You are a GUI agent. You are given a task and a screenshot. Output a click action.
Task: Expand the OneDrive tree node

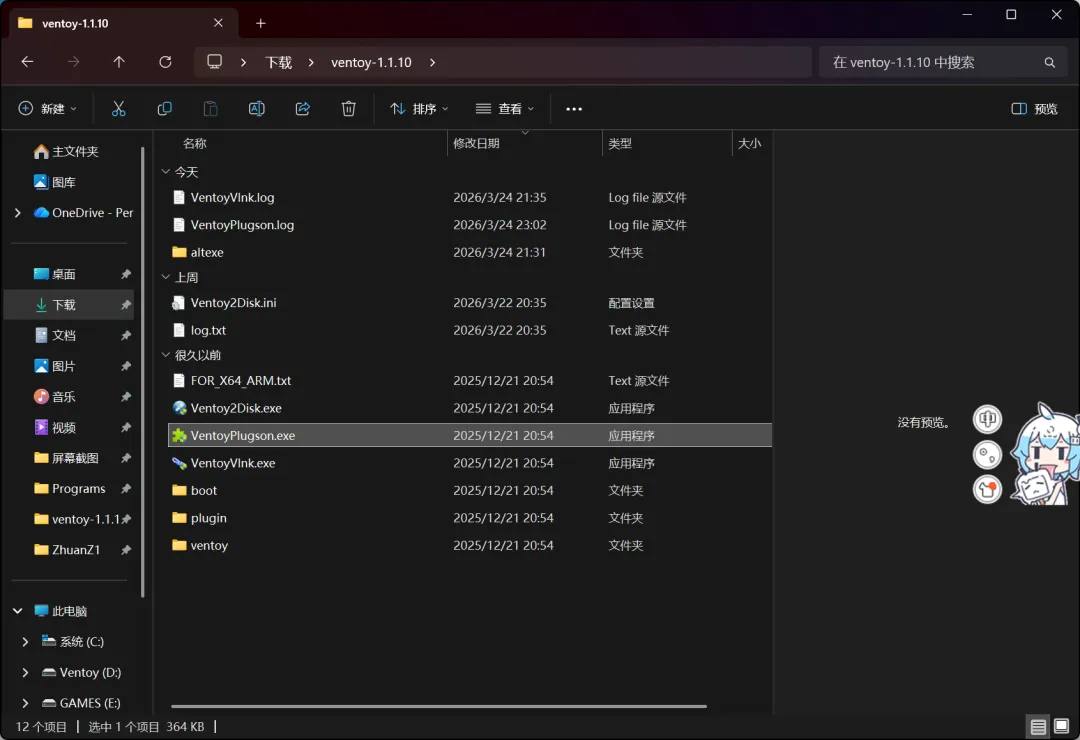[x=18, y=213]
